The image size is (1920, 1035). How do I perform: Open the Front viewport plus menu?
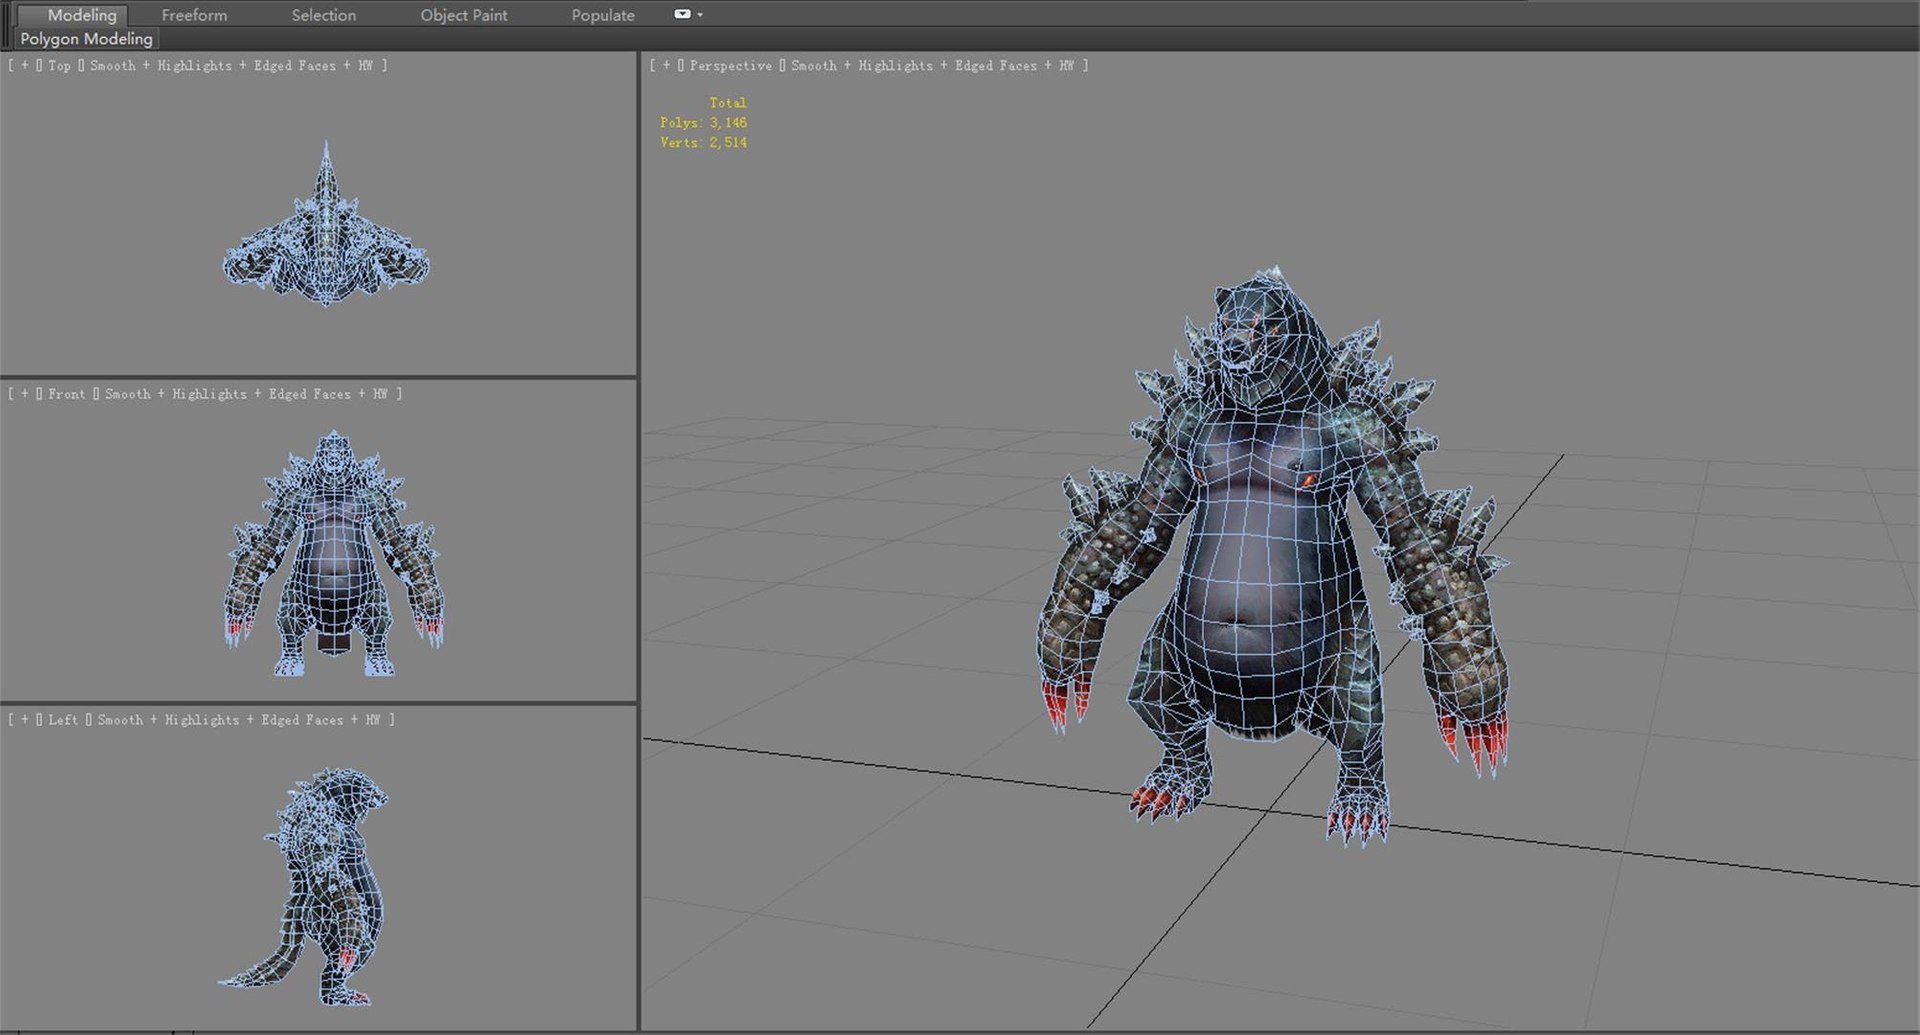pos(25,394)
